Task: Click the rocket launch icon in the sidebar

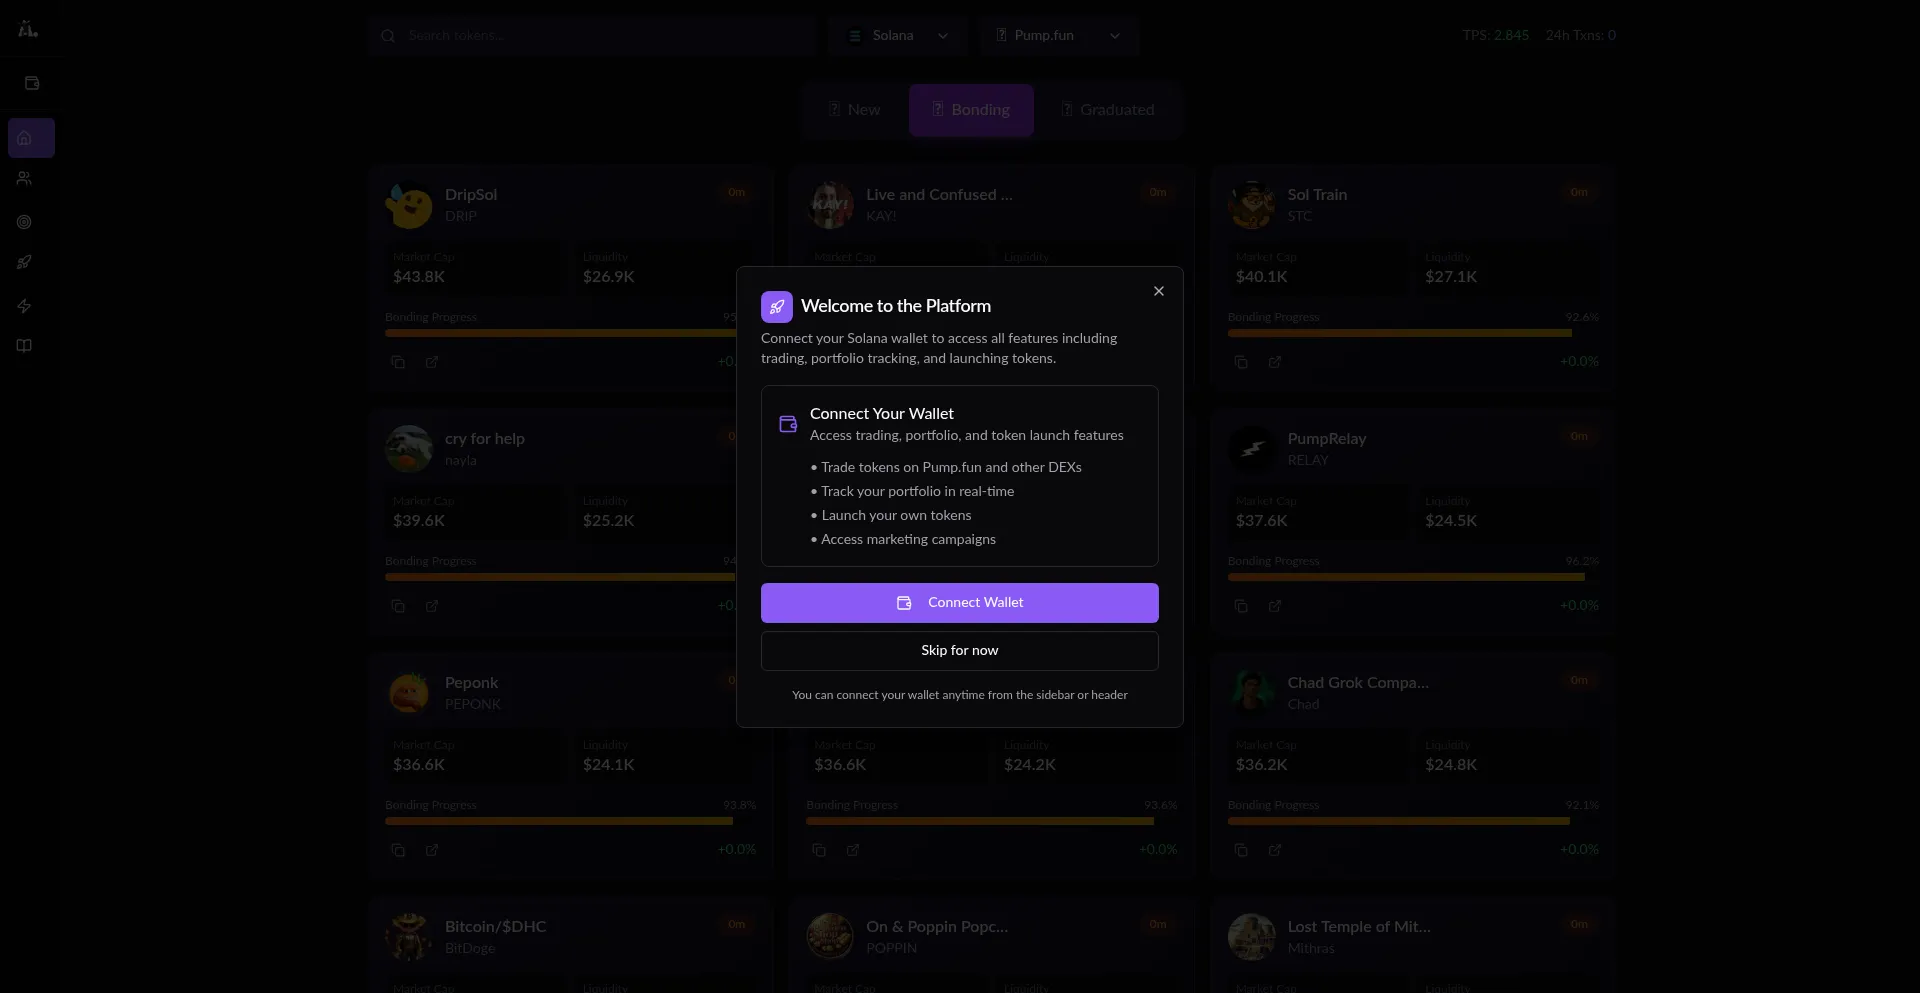Action: tap(25, 262)
